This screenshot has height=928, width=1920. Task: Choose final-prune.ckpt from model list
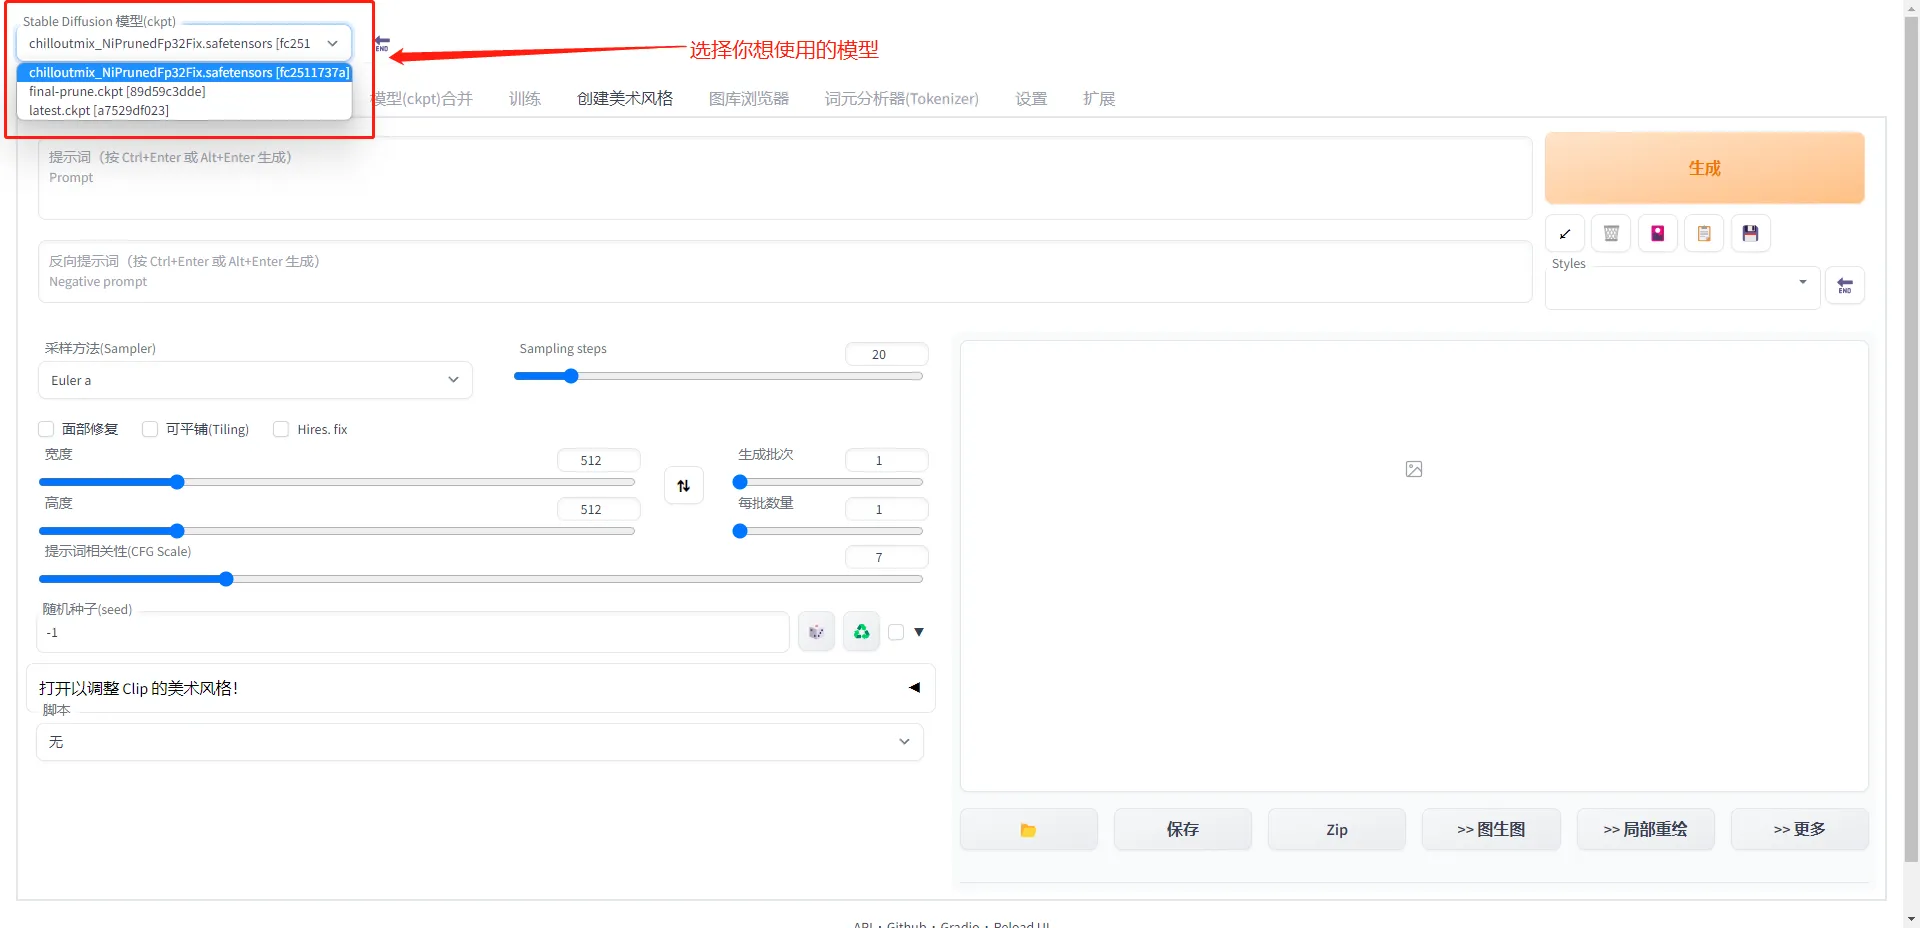coord(184,91)
